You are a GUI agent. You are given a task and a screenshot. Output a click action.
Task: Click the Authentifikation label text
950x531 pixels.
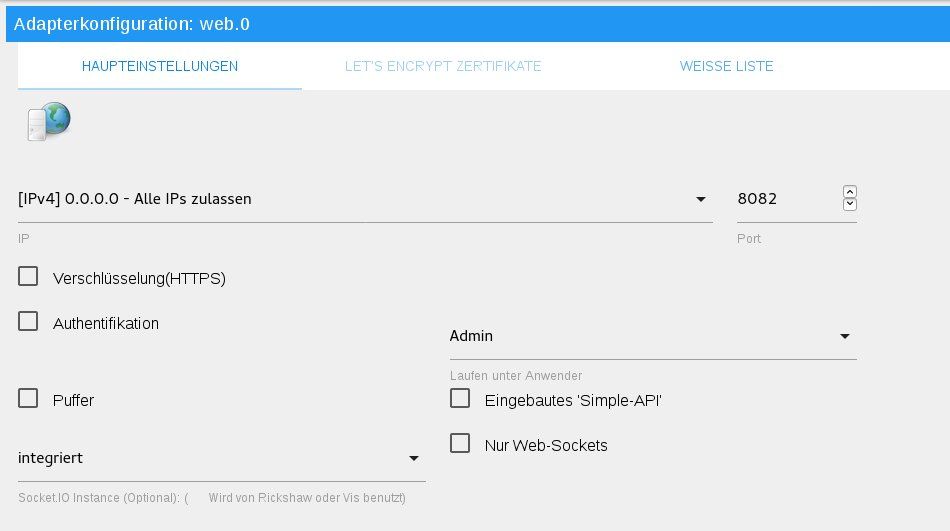[x=106, y=323]
